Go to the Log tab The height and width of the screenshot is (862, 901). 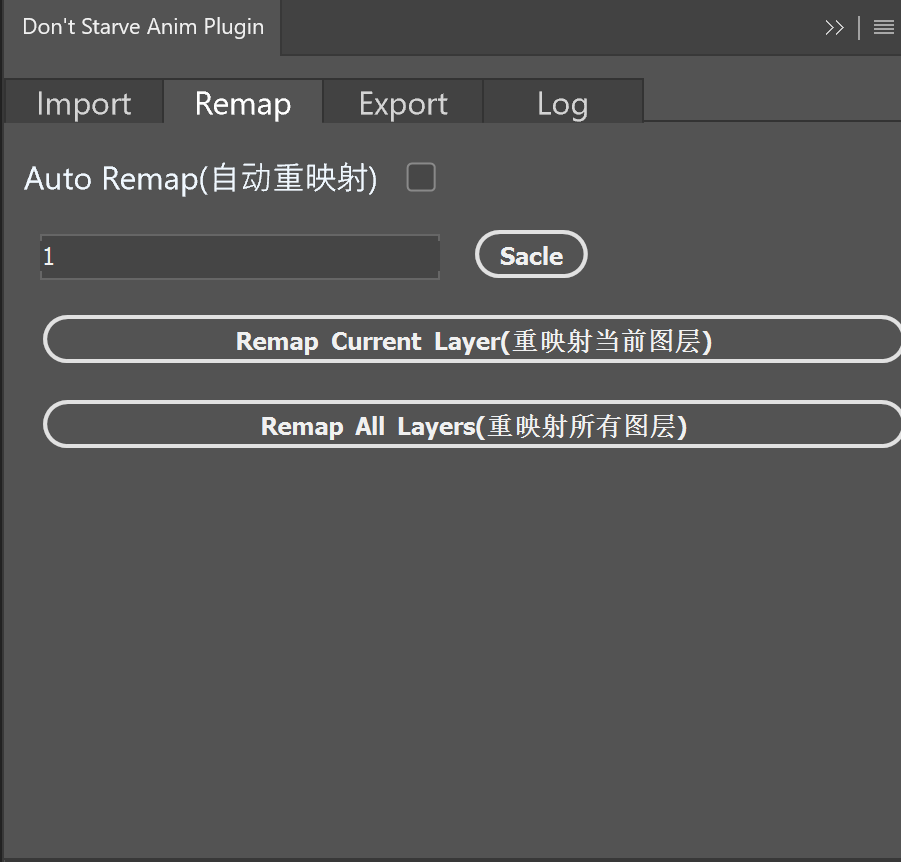[x=562, y=104]
